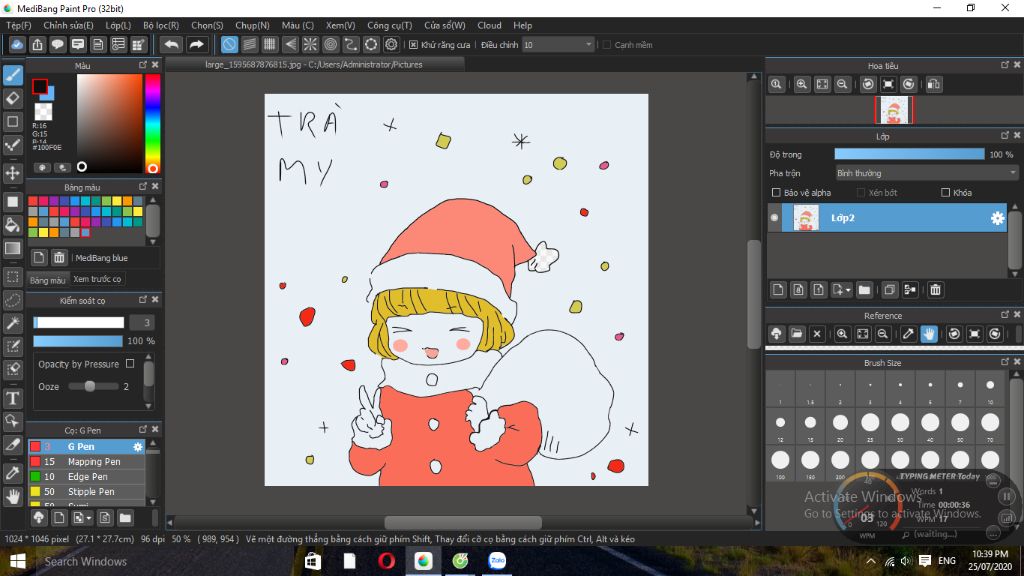The width and height of the screenshot is (1024, 576).
Task: Enable Bảo vệ alpha checkbox
Action: (x=776, y=193)
